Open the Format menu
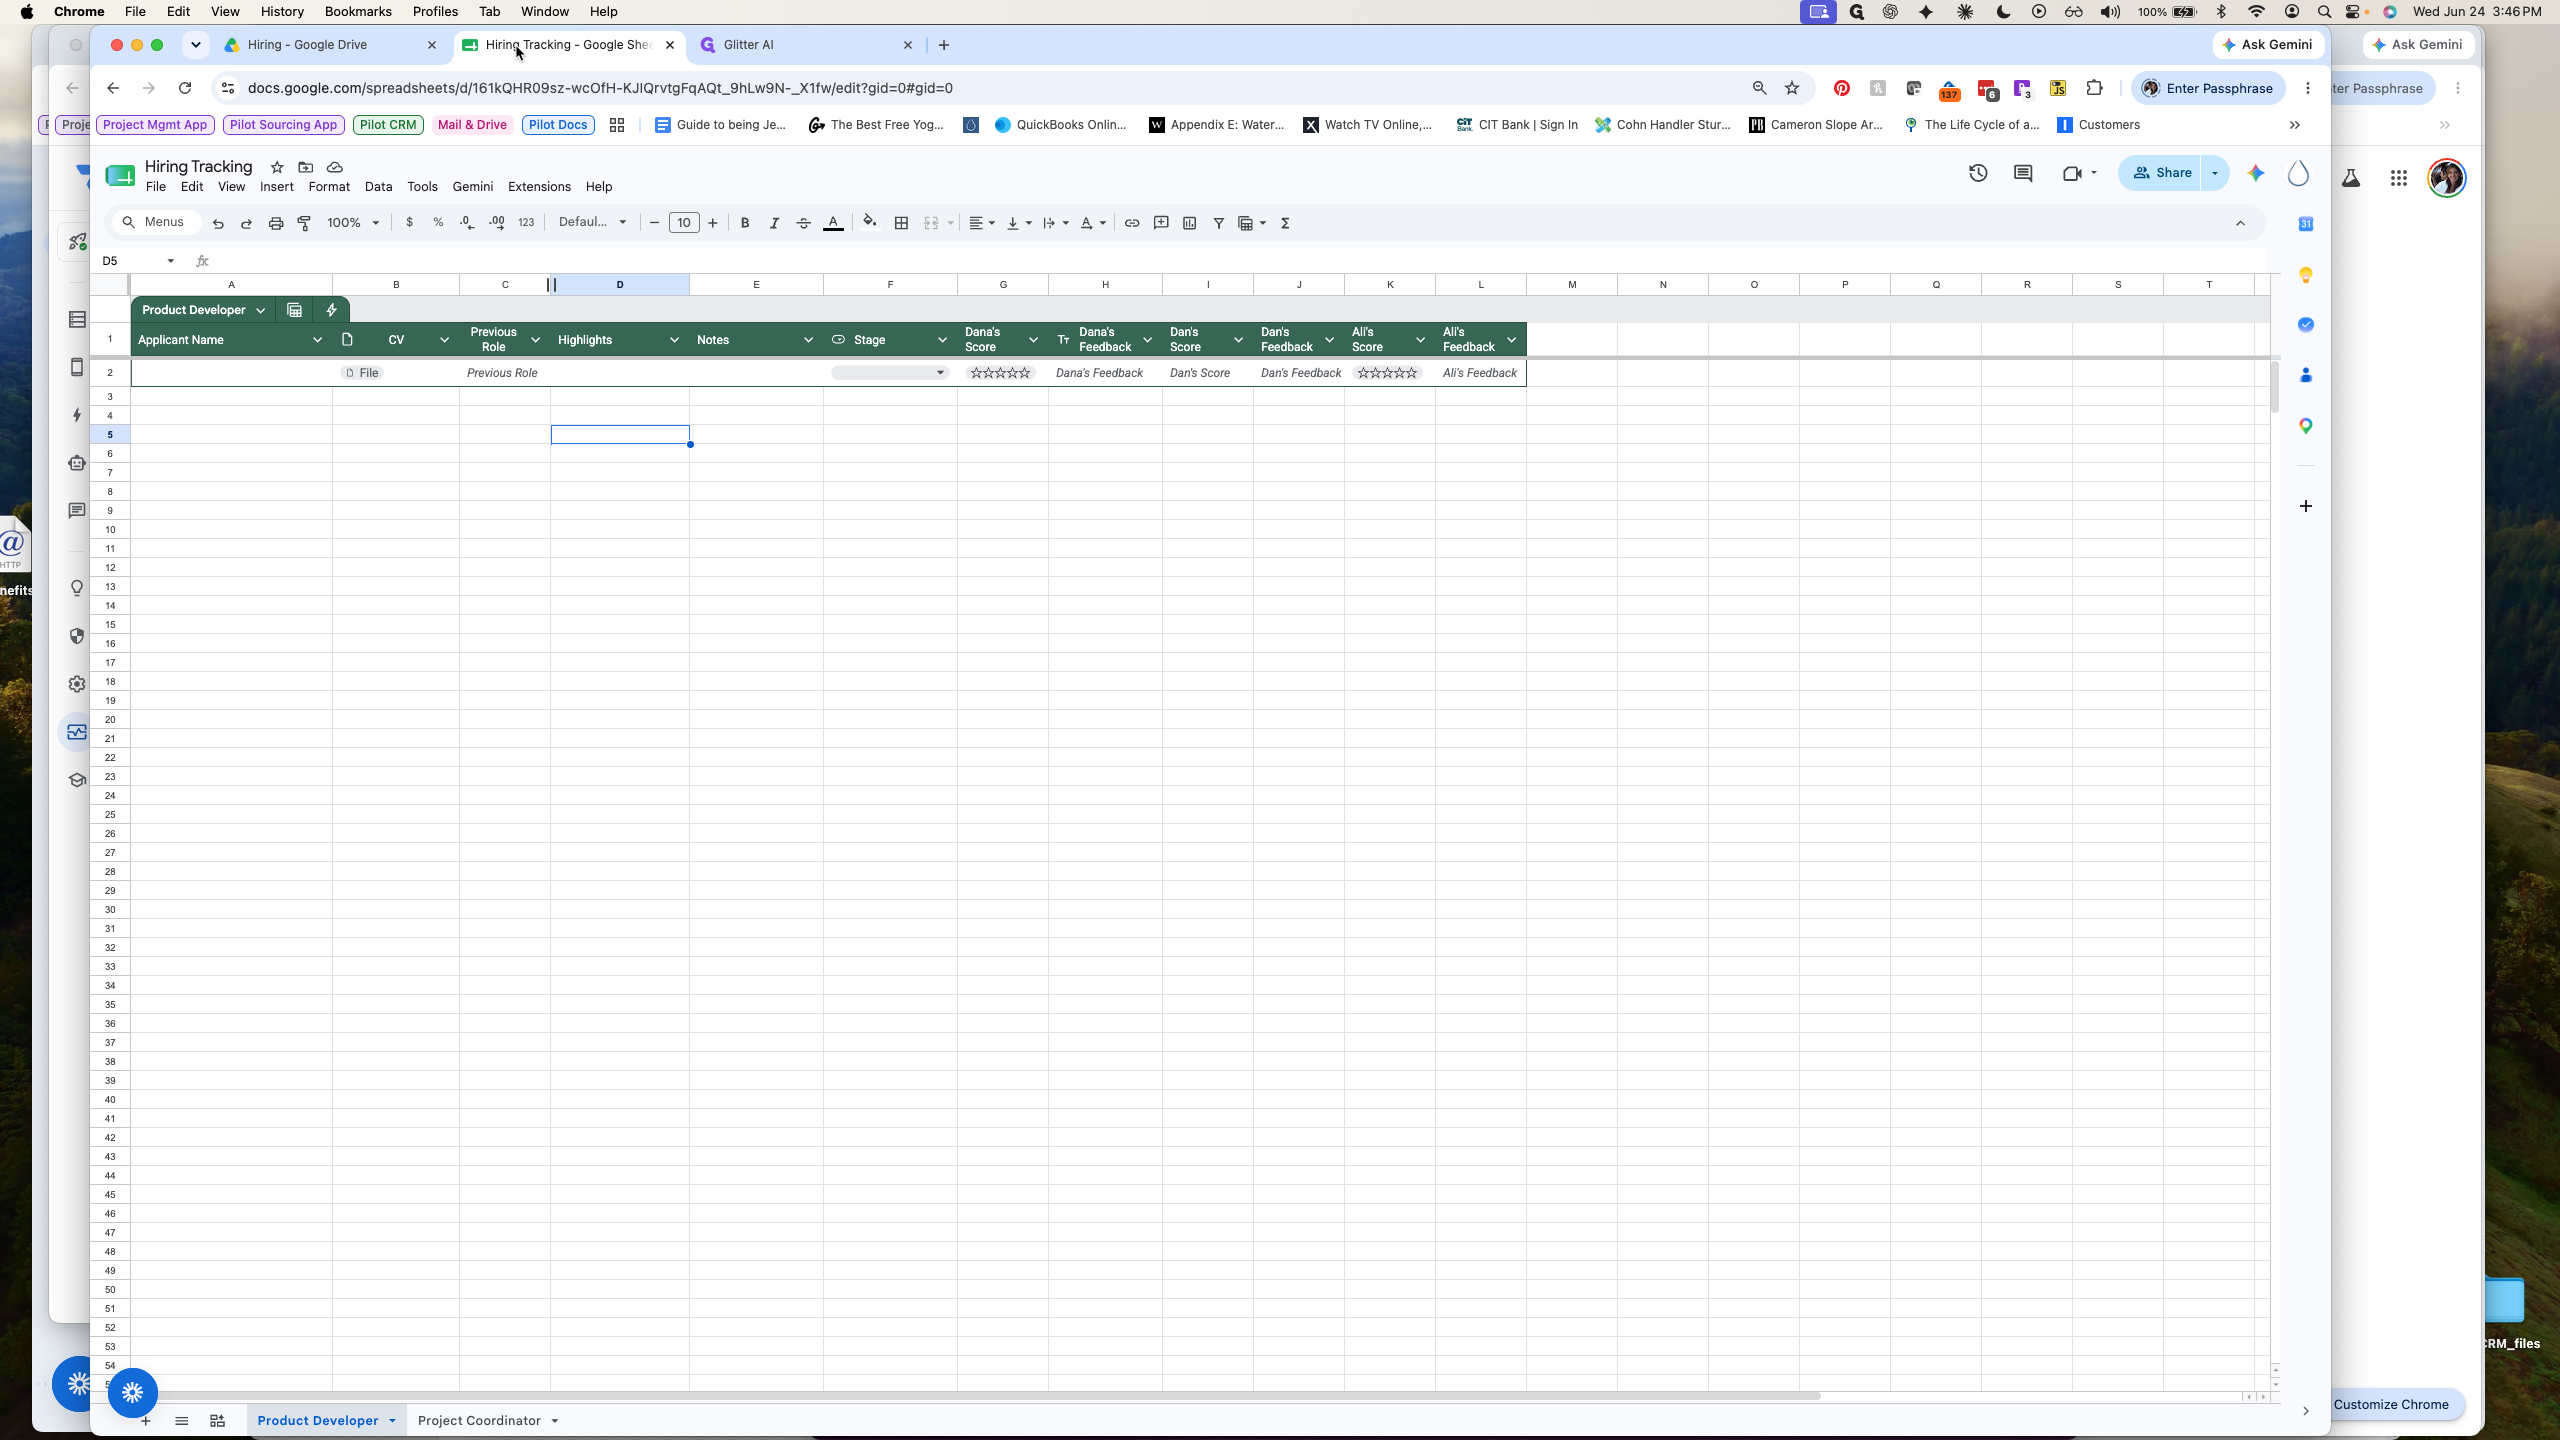 (329, 187)
